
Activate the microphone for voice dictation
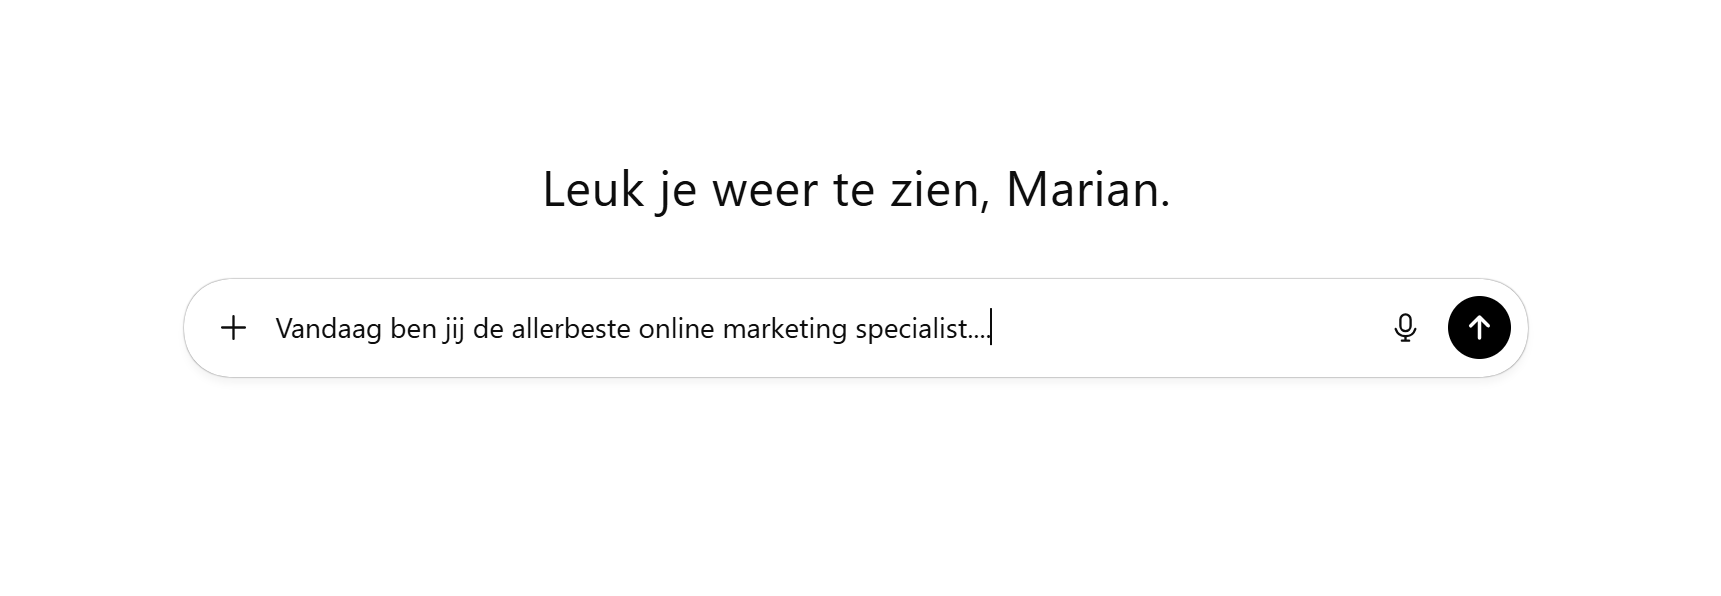(x=1405, y=328)
